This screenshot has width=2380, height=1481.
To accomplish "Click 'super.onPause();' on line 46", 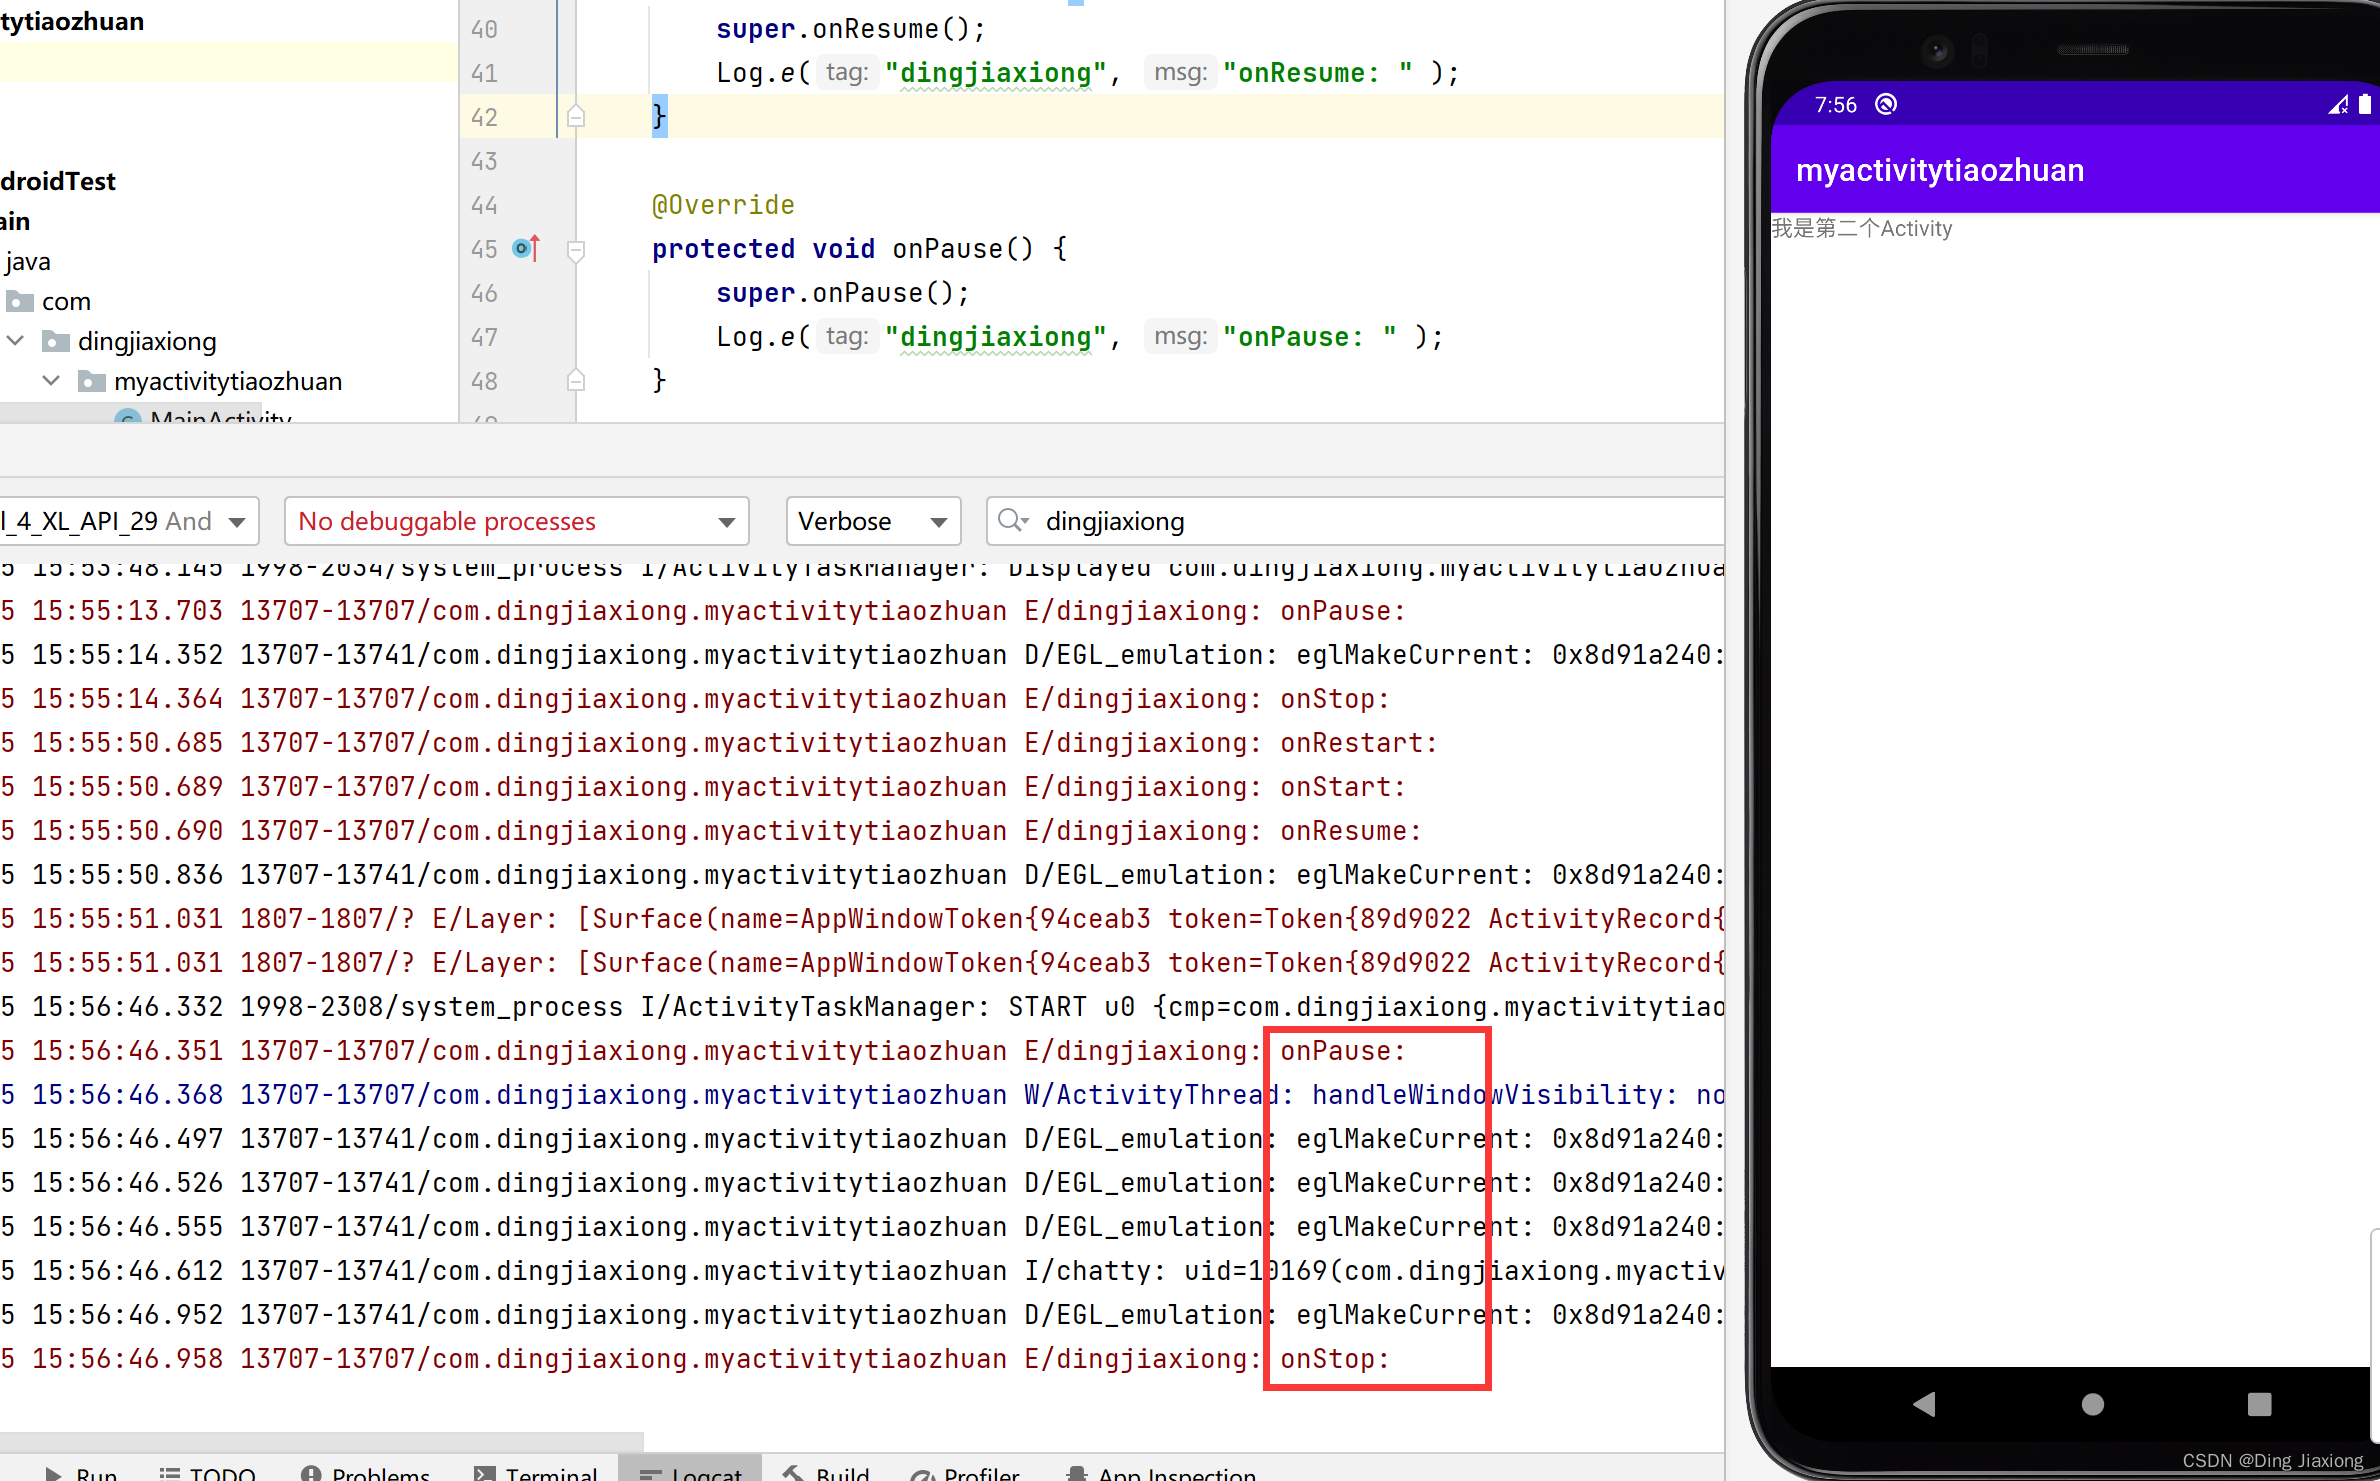I will coord(843,293).
